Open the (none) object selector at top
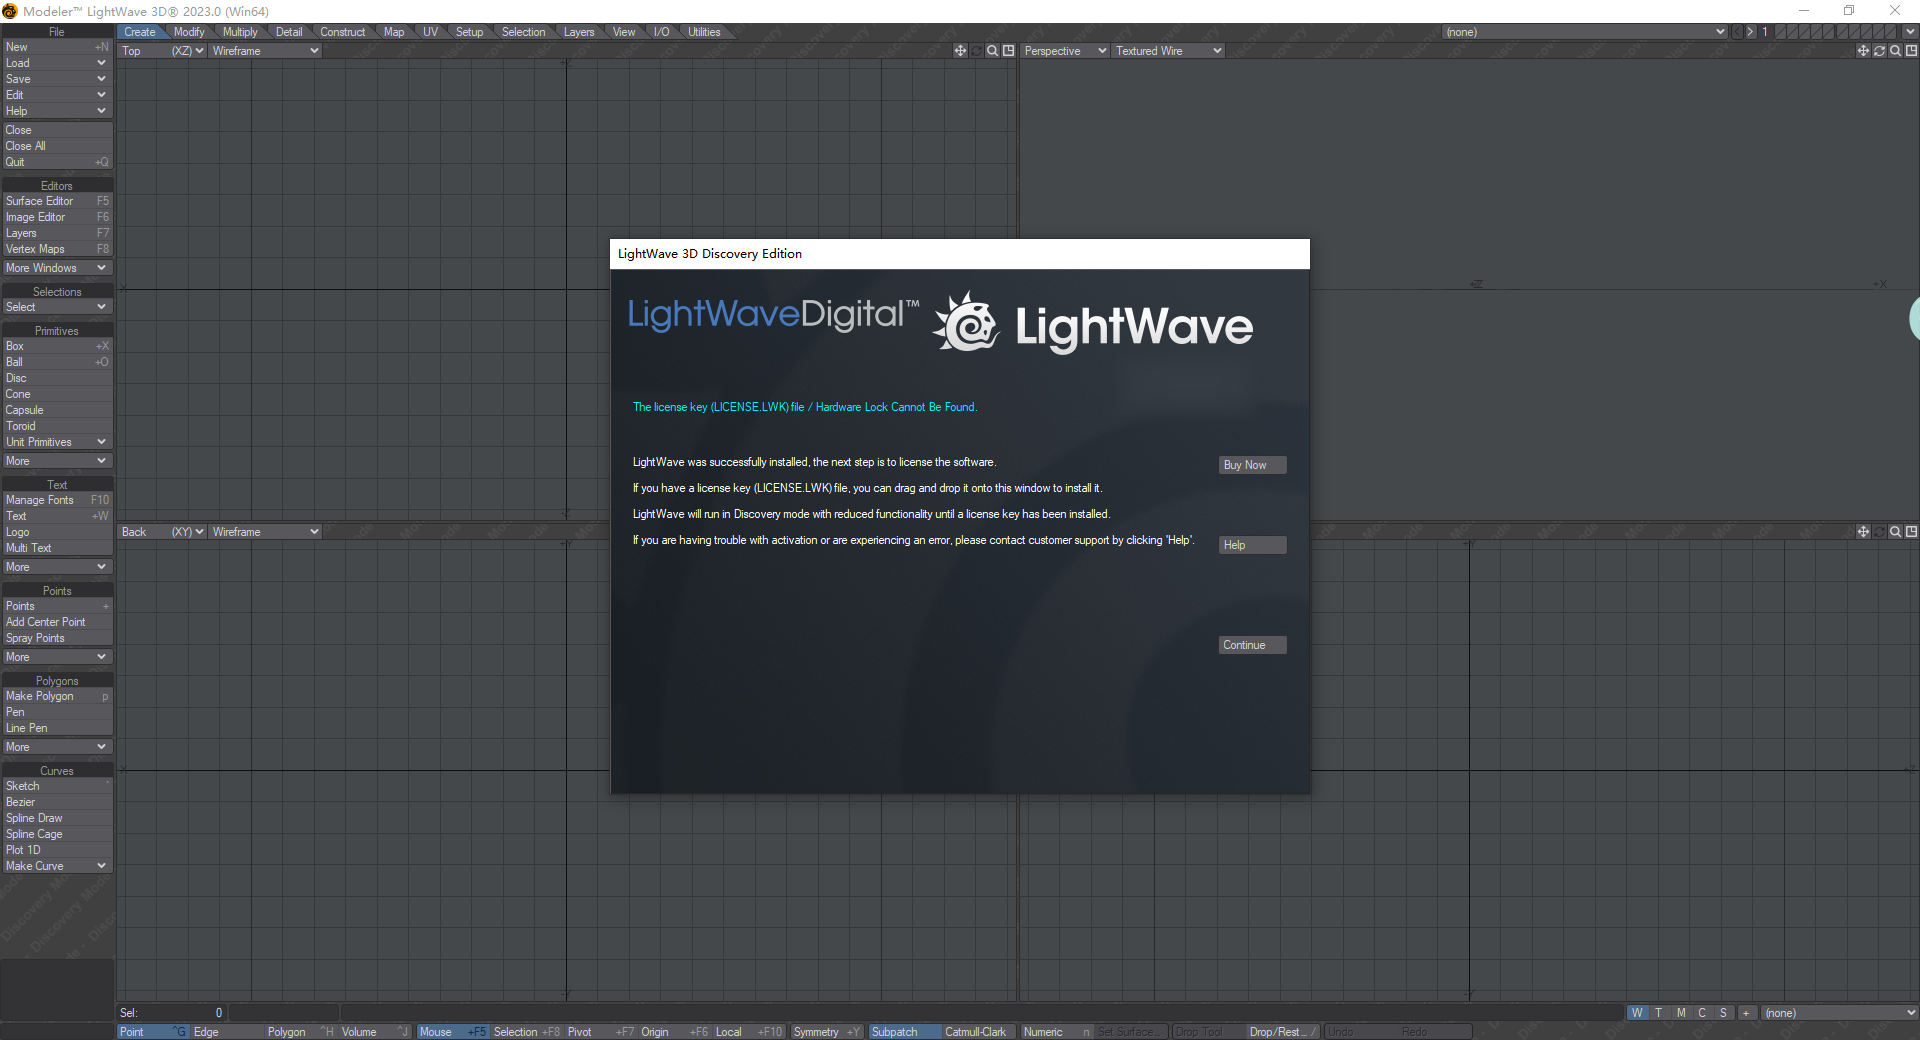The width and height of the screenshot is (1920, 1040). (x=1585, y=32)
